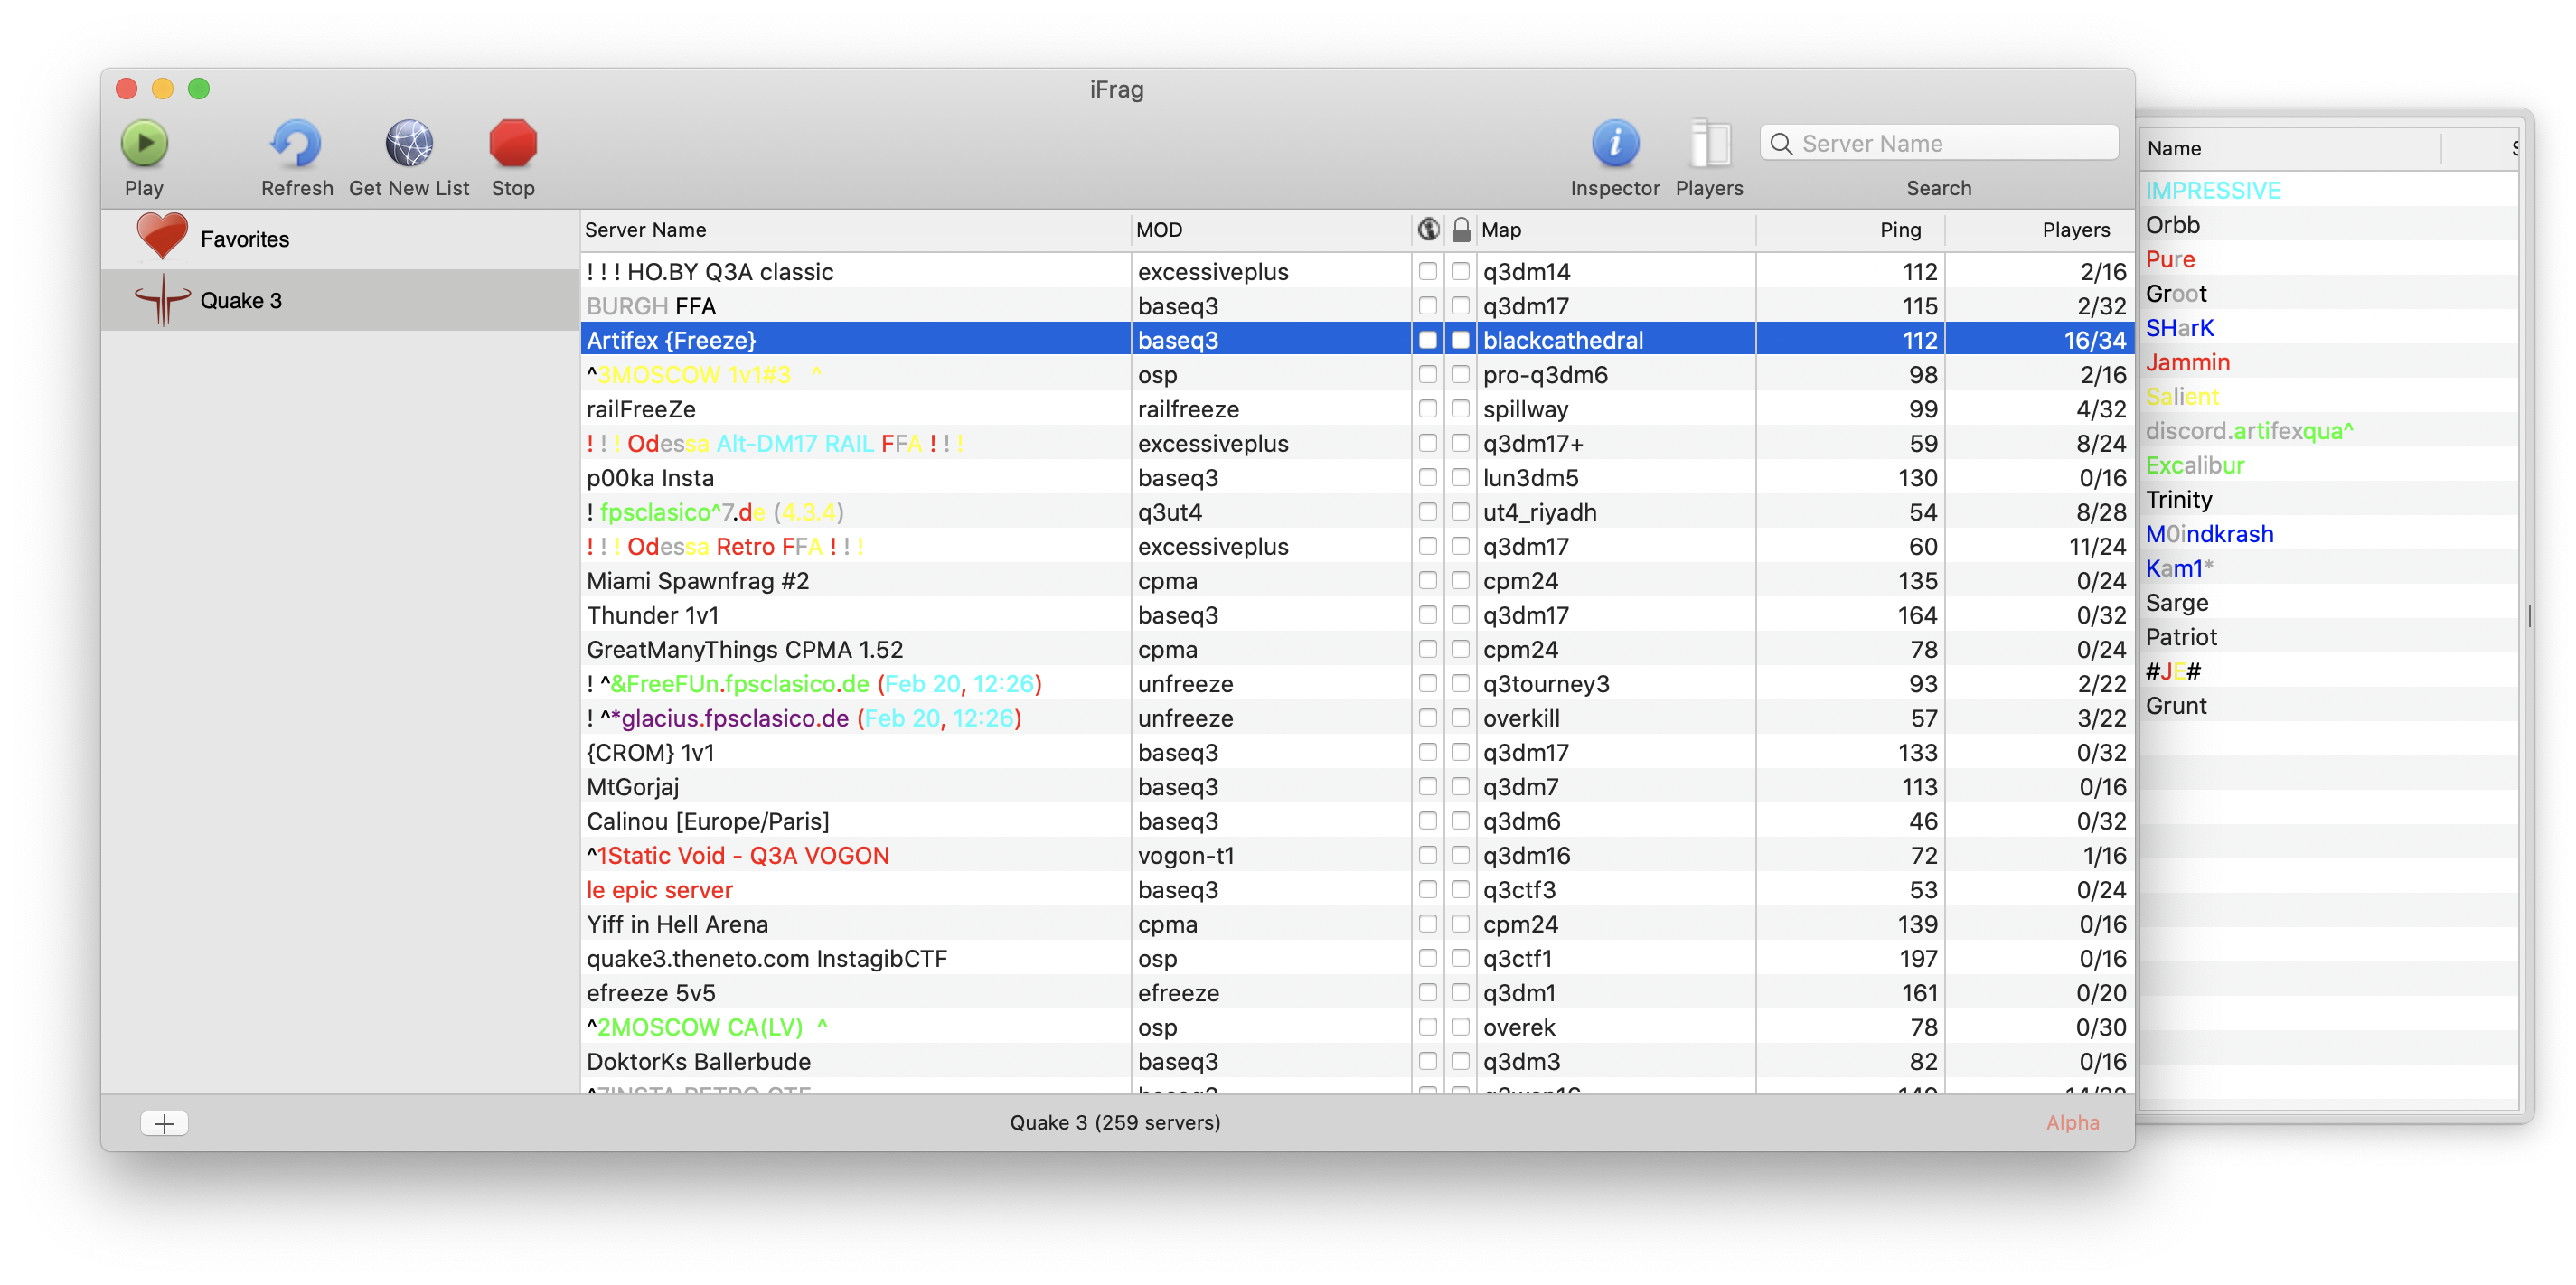This screenshot has height=1285, width=2576.
Task: Click the green Play toolbar icon
Action: pyautogui.click(x=144, y=144)
